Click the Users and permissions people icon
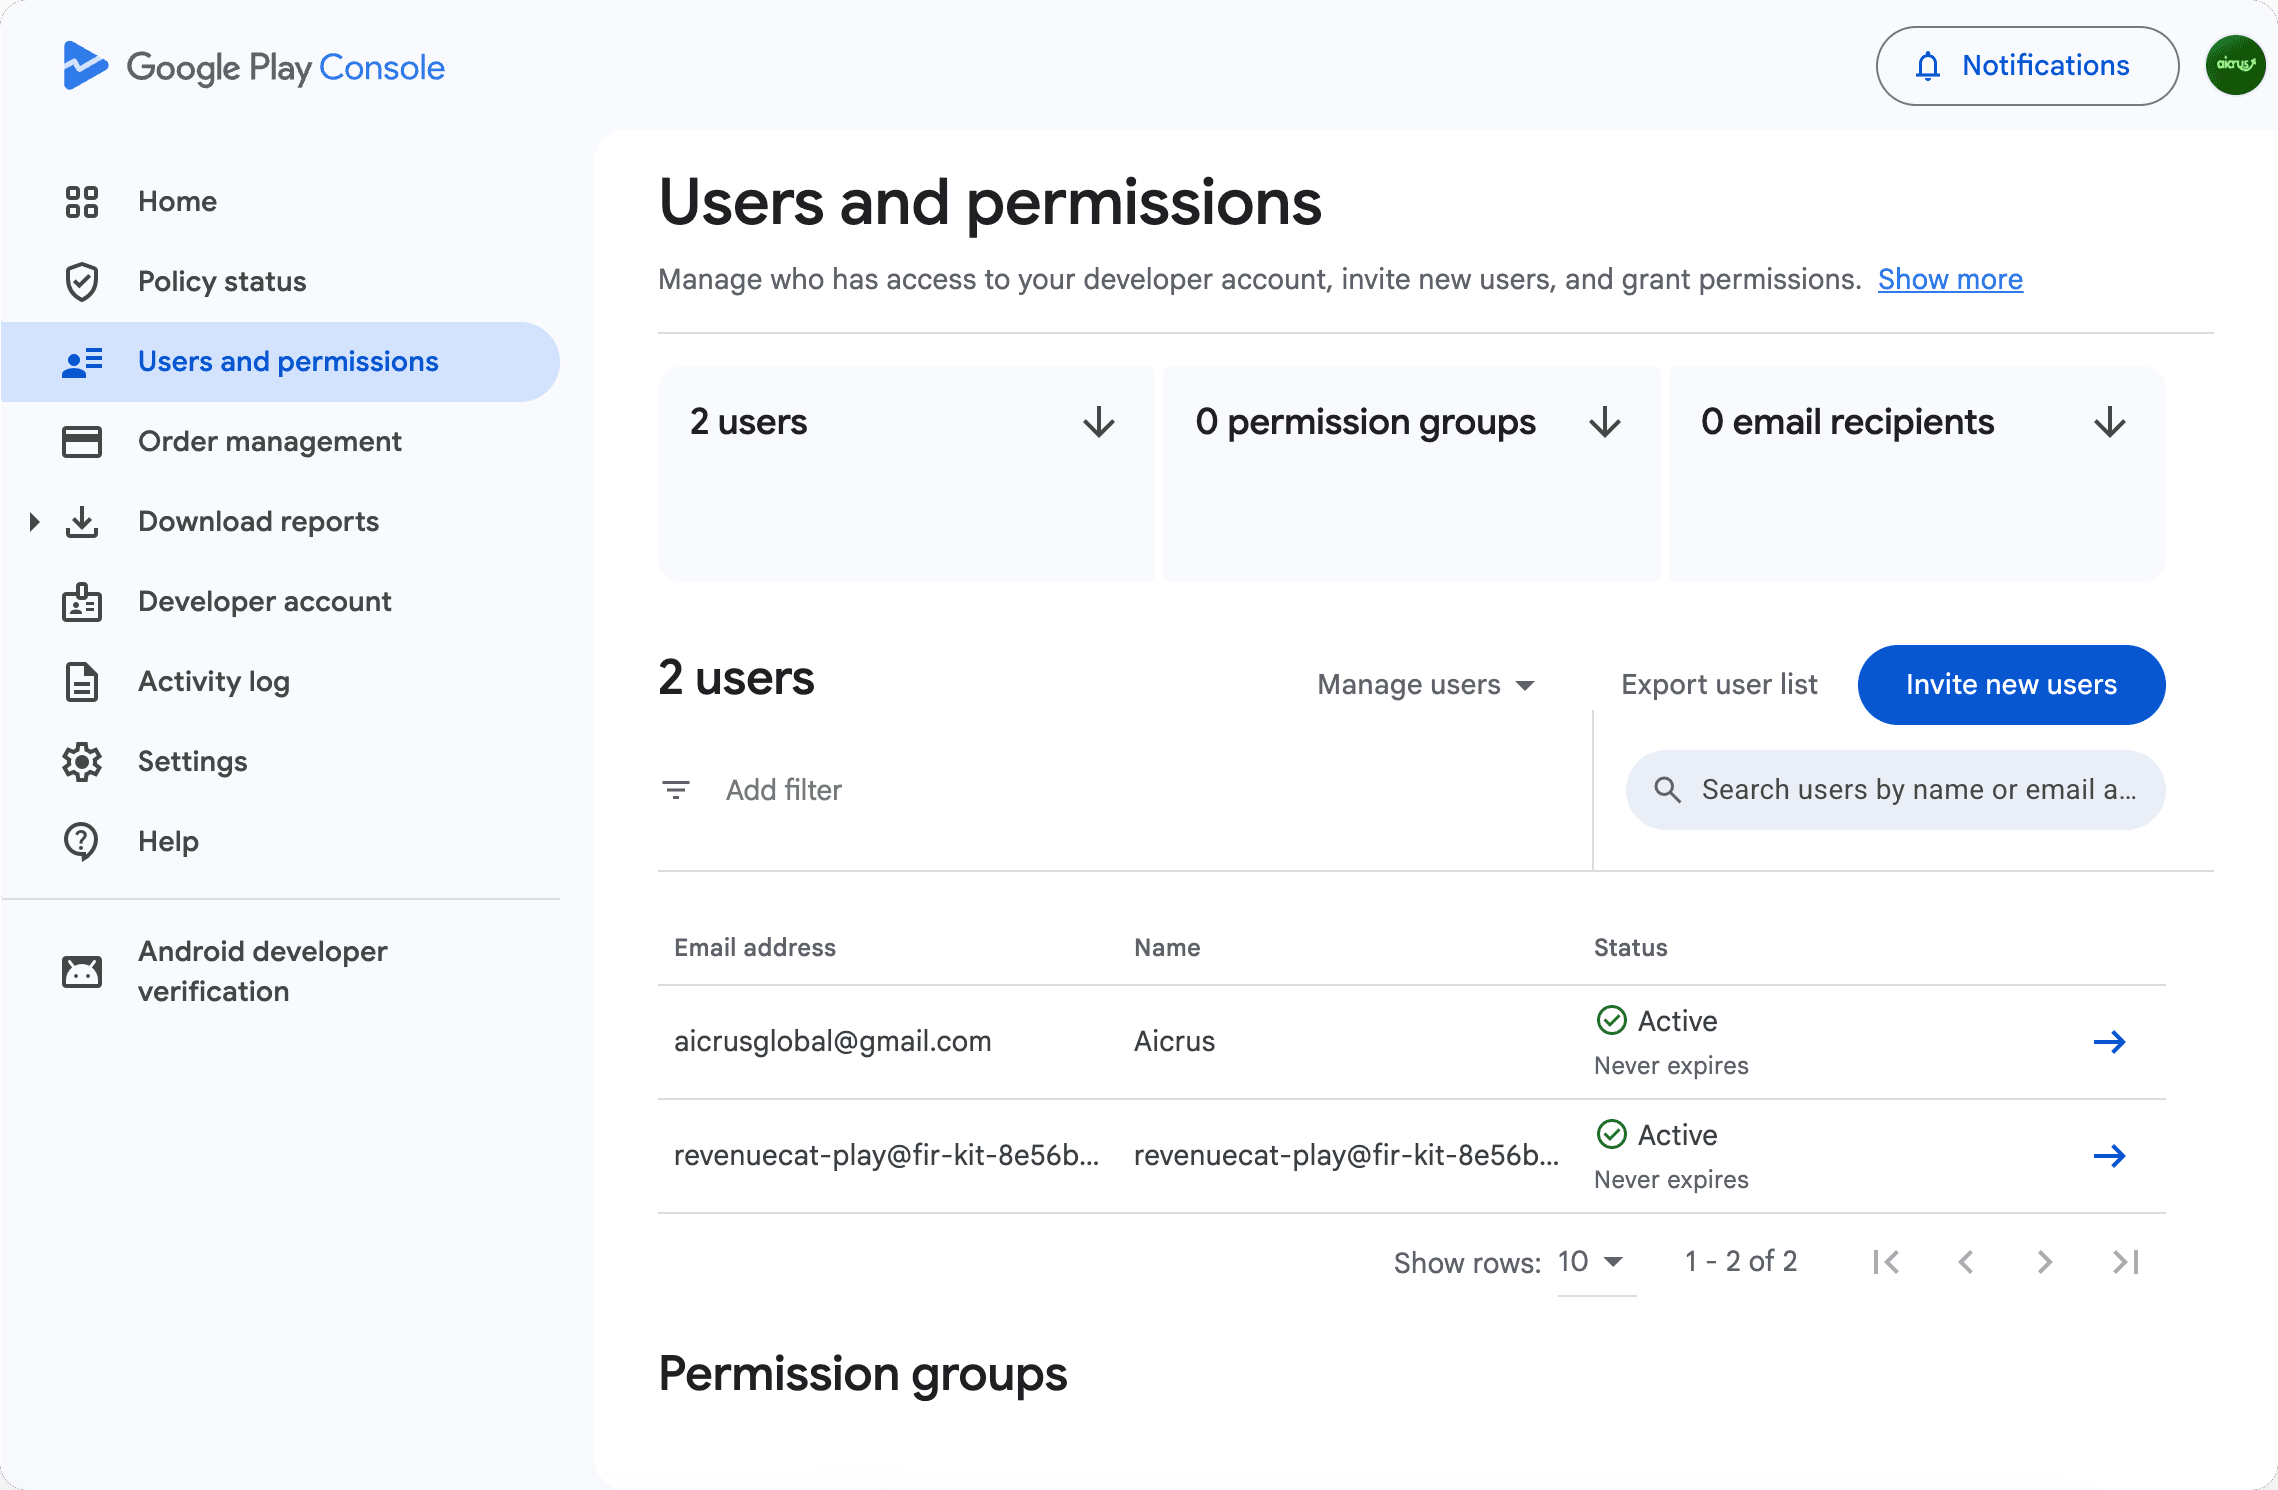The image size is (2278, 1490). pos(82,361)
